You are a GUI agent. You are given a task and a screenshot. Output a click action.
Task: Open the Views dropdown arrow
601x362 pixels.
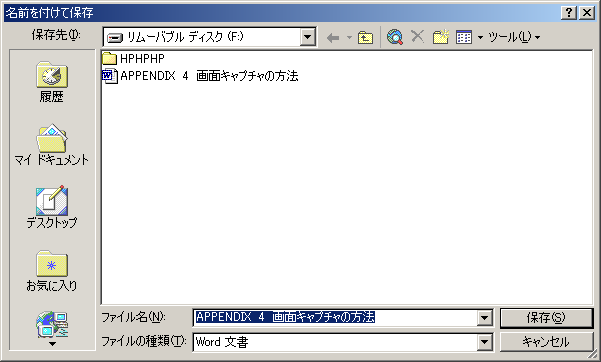pyautogui.click(x=480, y=38)
